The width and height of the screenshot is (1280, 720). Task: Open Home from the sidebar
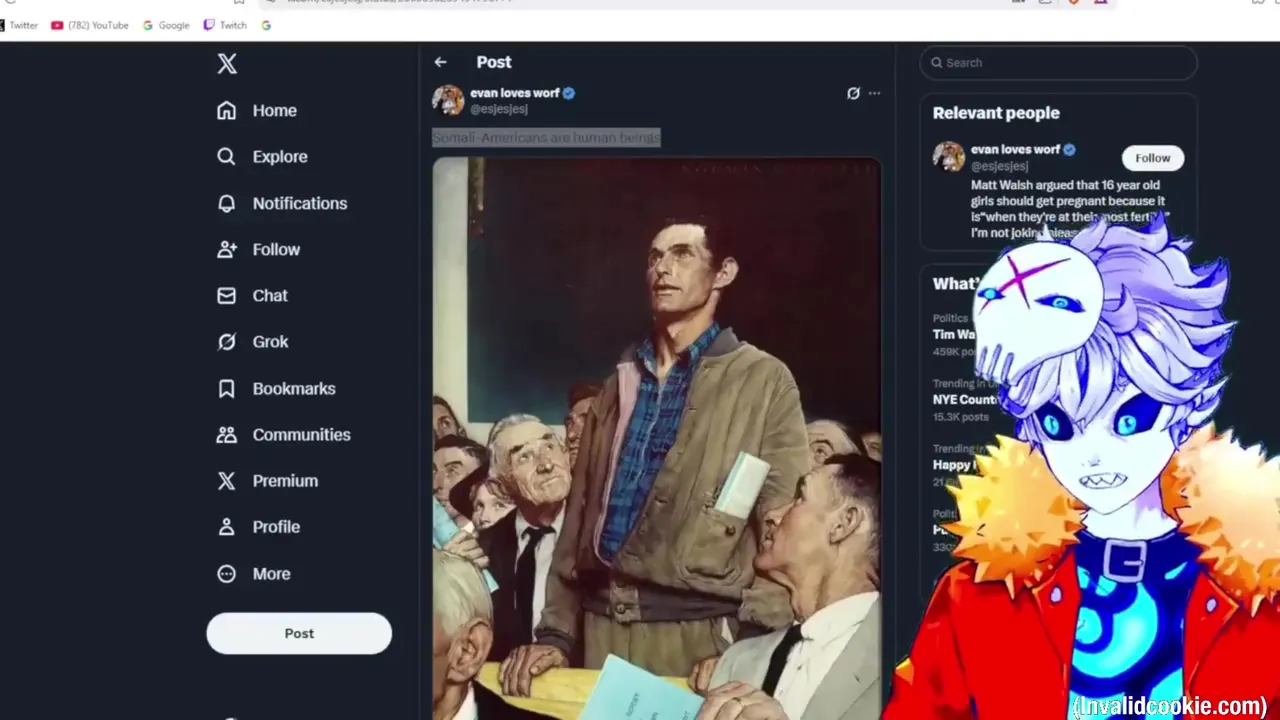257,110
